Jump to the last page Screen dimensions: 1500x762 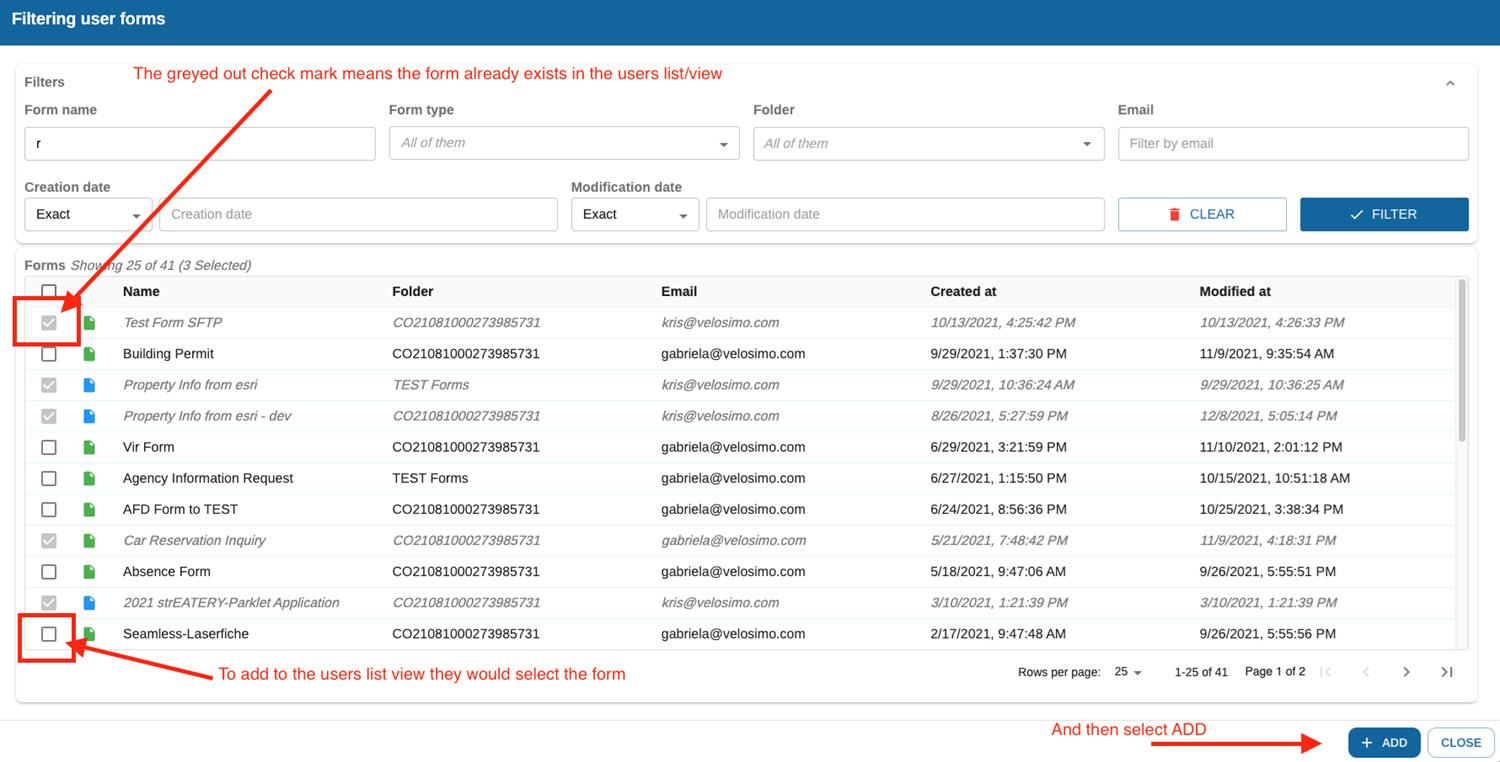[x=1446, y=672]
